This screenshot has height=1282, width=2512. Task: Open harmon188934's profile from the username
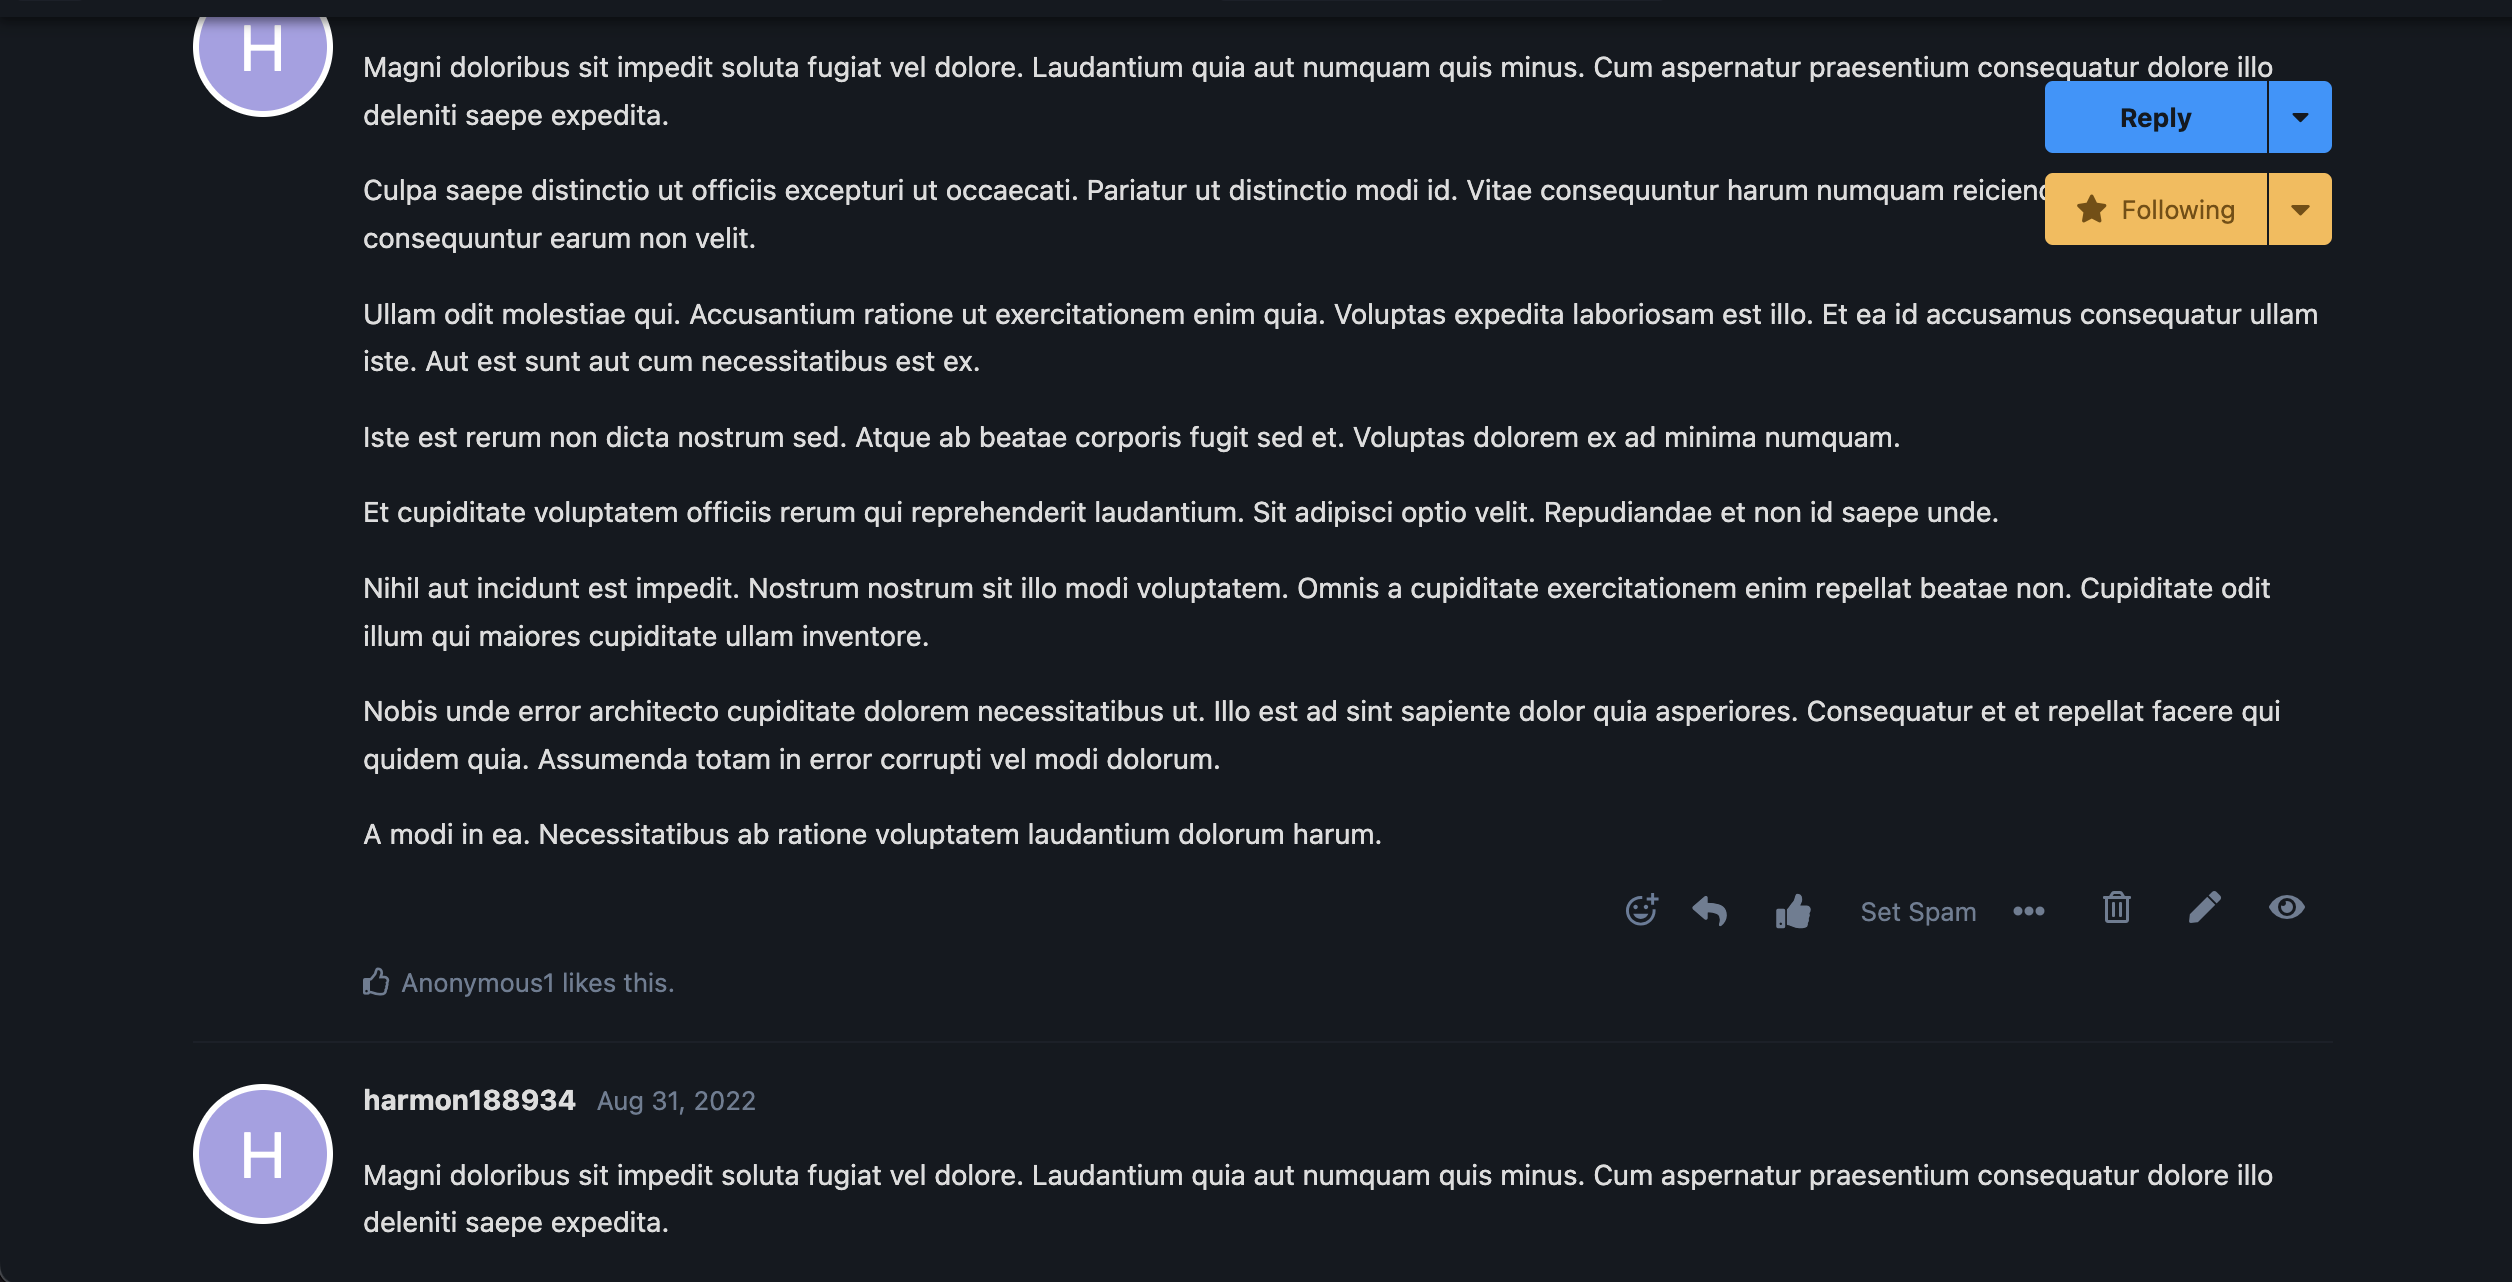point(469,1100)
